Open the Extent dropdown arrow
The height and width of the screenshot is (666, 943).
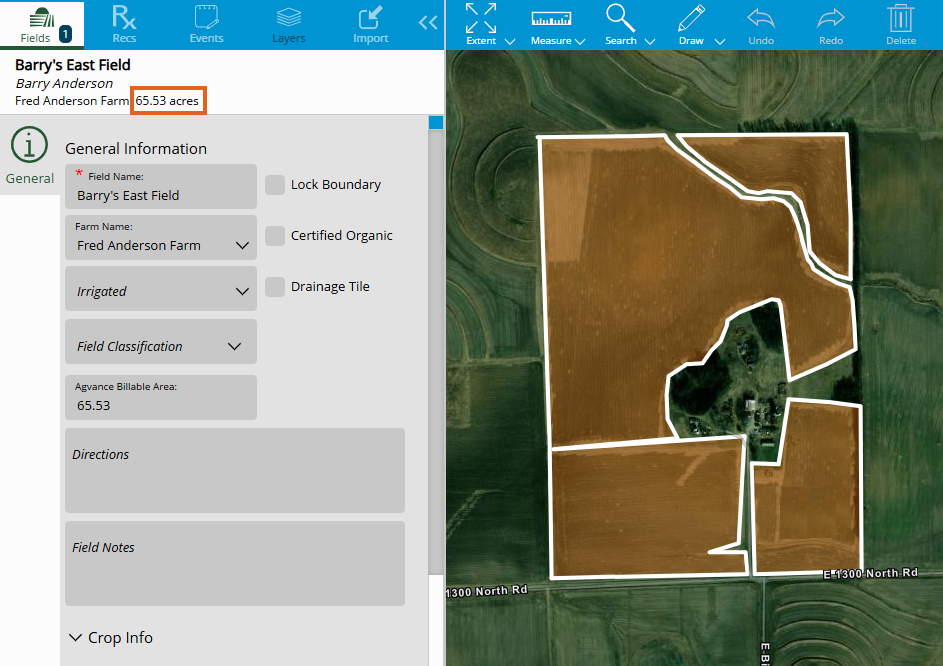click(x=510, y=42)
